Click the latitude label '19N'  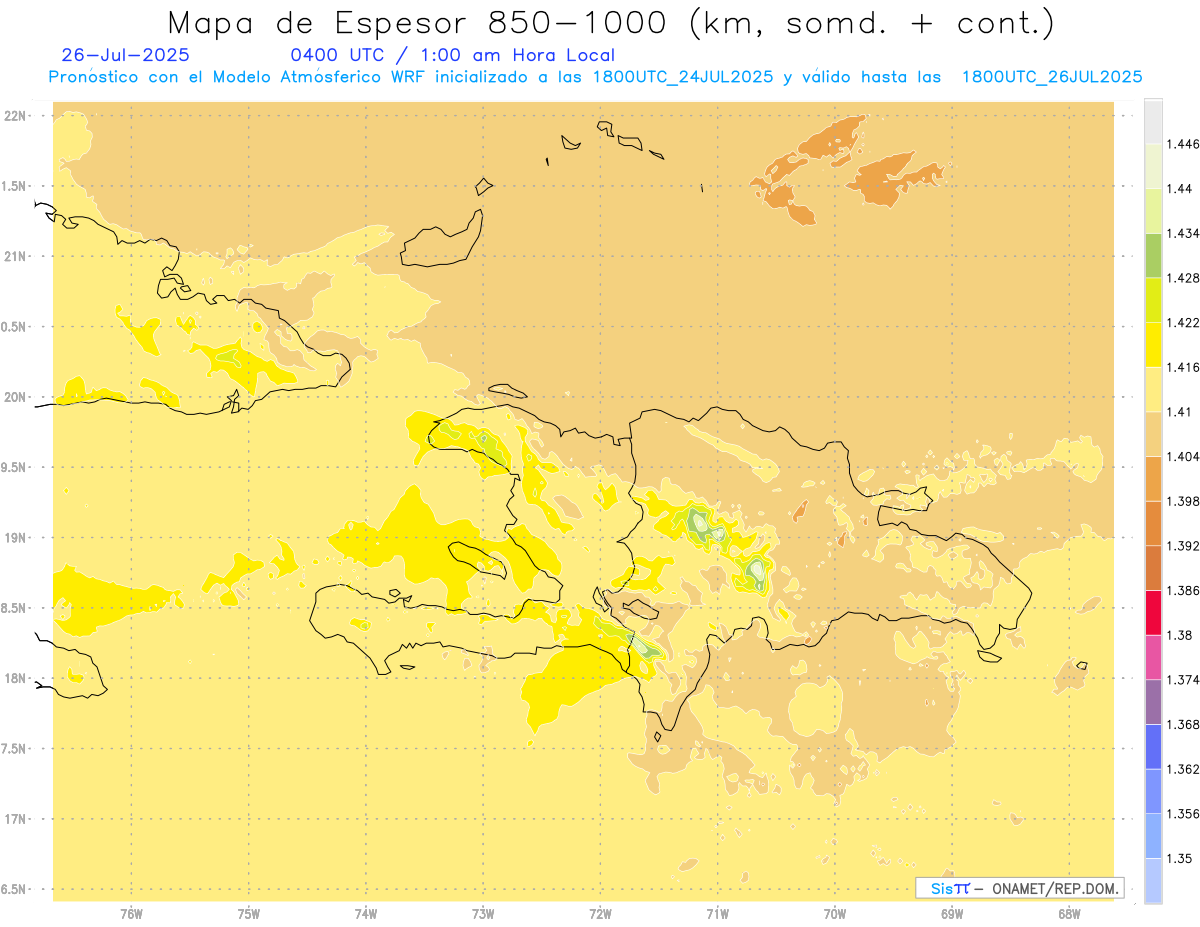pyautogui.click(x=14, y=538)
